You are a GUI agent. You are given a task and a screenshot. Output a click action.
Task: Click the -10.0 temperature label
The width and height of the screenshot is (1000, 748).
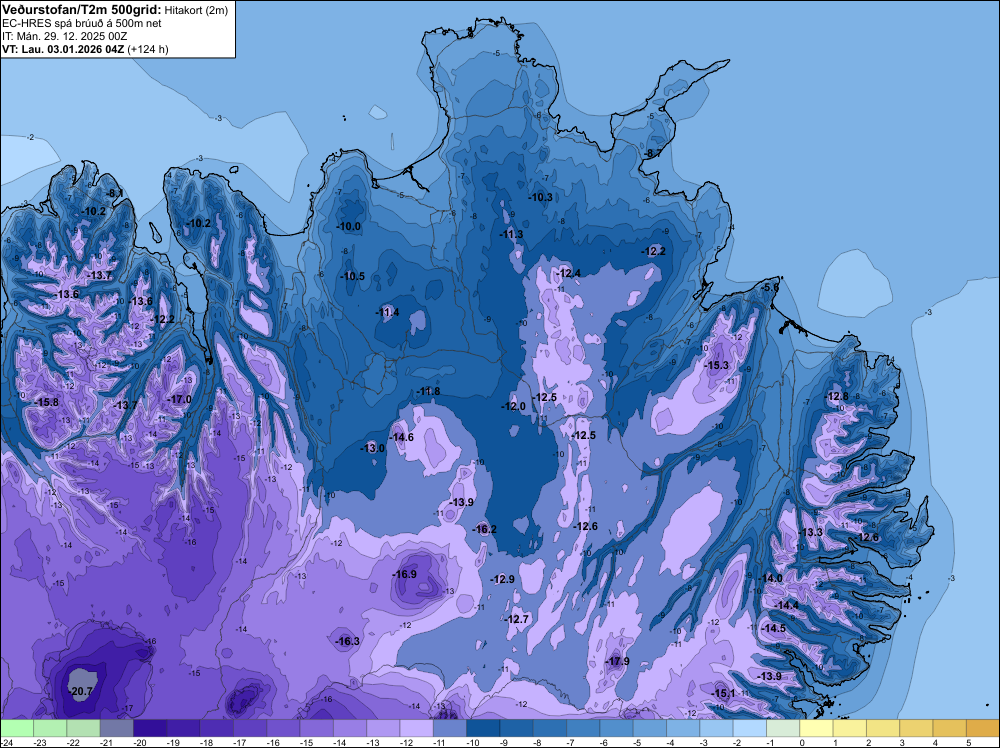(x=349, y=226)
